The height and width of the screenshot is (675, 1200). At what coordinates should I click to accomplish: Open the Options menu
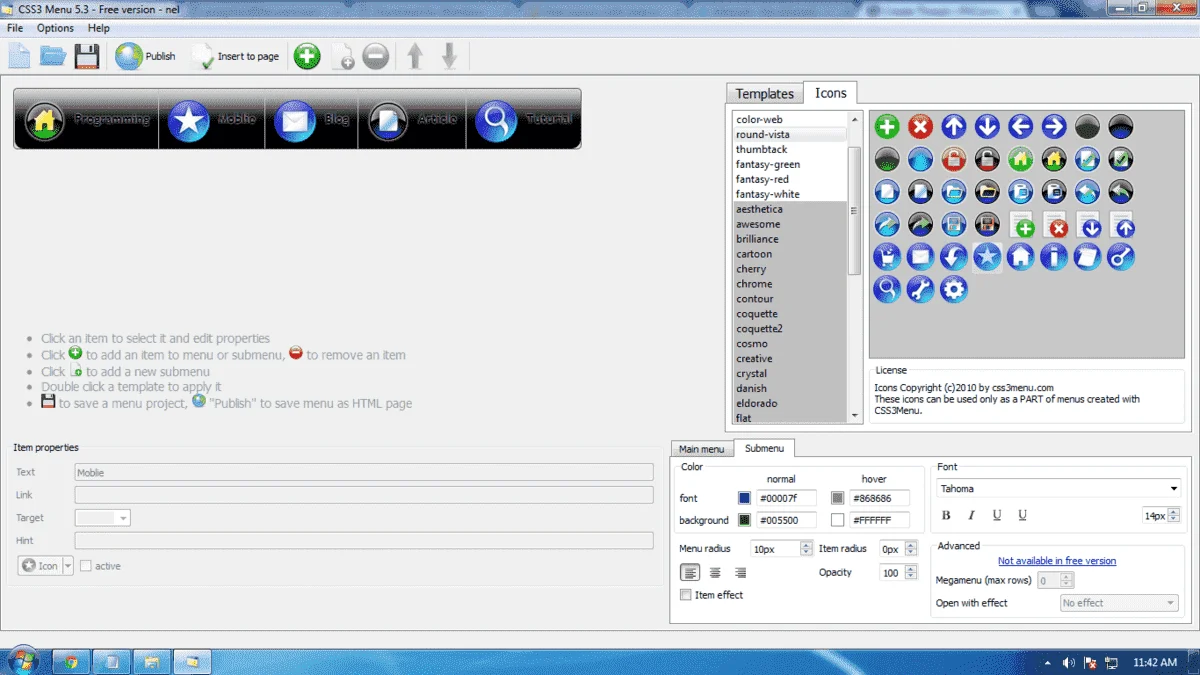(56, 28)
